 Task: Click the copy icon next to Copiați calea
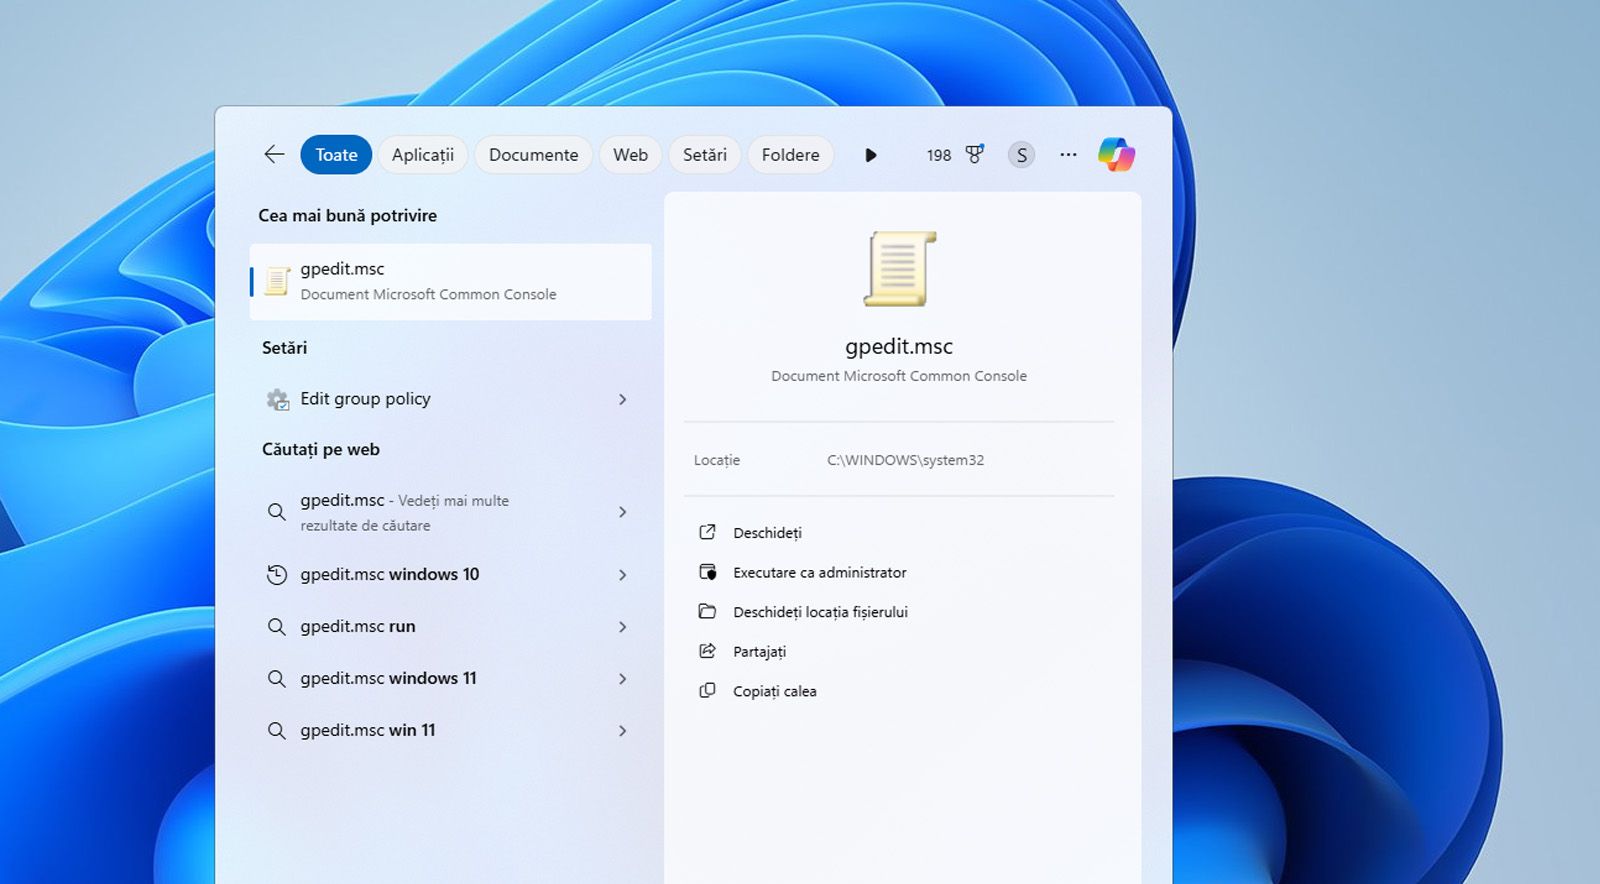(x=707, y=690)
